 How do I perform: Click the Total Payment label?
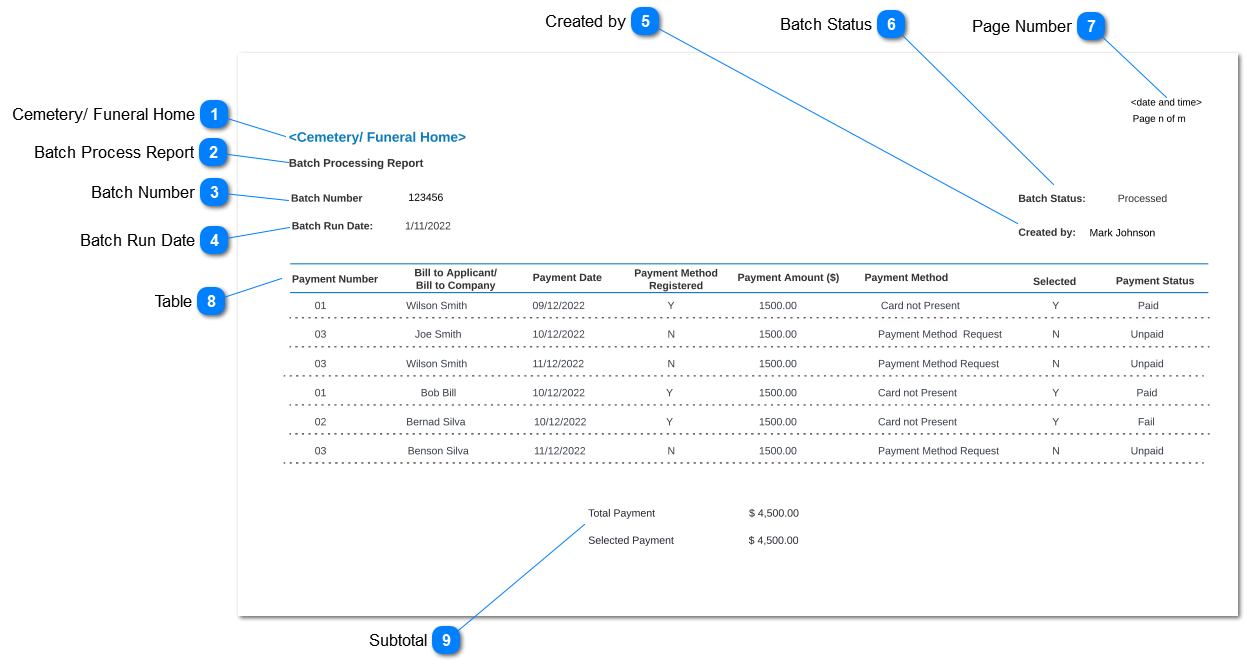(x=622, y=513)
